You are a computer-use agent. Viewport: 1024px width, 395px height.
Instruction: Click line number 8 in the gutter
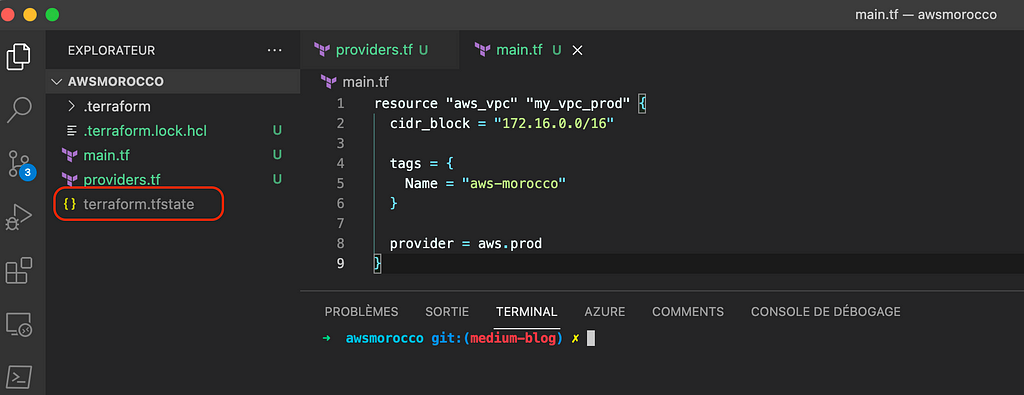click(x=340, y=244)
